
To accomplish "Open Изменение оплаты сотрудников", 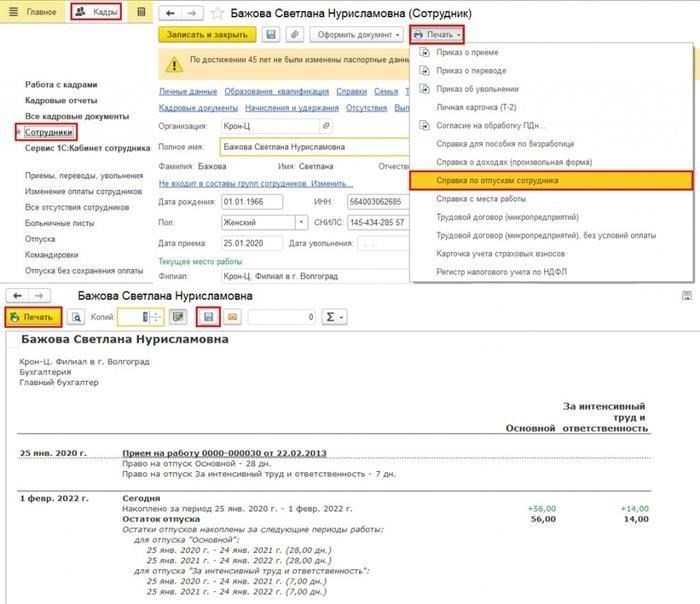I will (83, 192).
